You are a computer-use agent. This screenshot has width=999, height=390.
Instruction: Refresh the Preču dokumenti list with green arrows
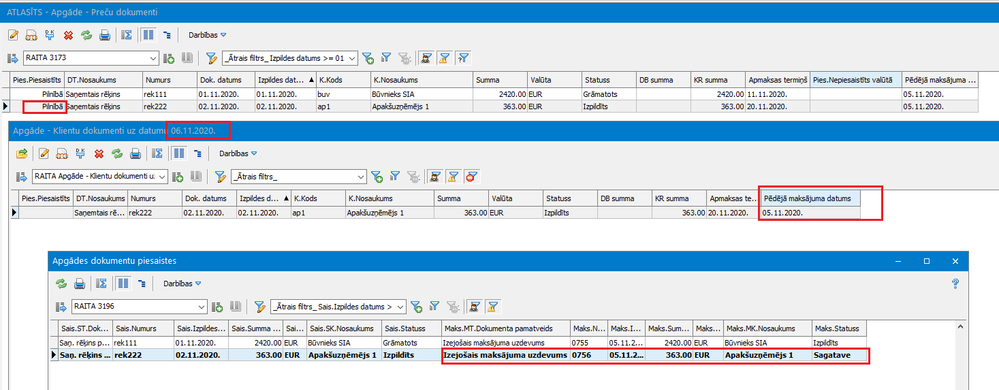coord(86,35)
